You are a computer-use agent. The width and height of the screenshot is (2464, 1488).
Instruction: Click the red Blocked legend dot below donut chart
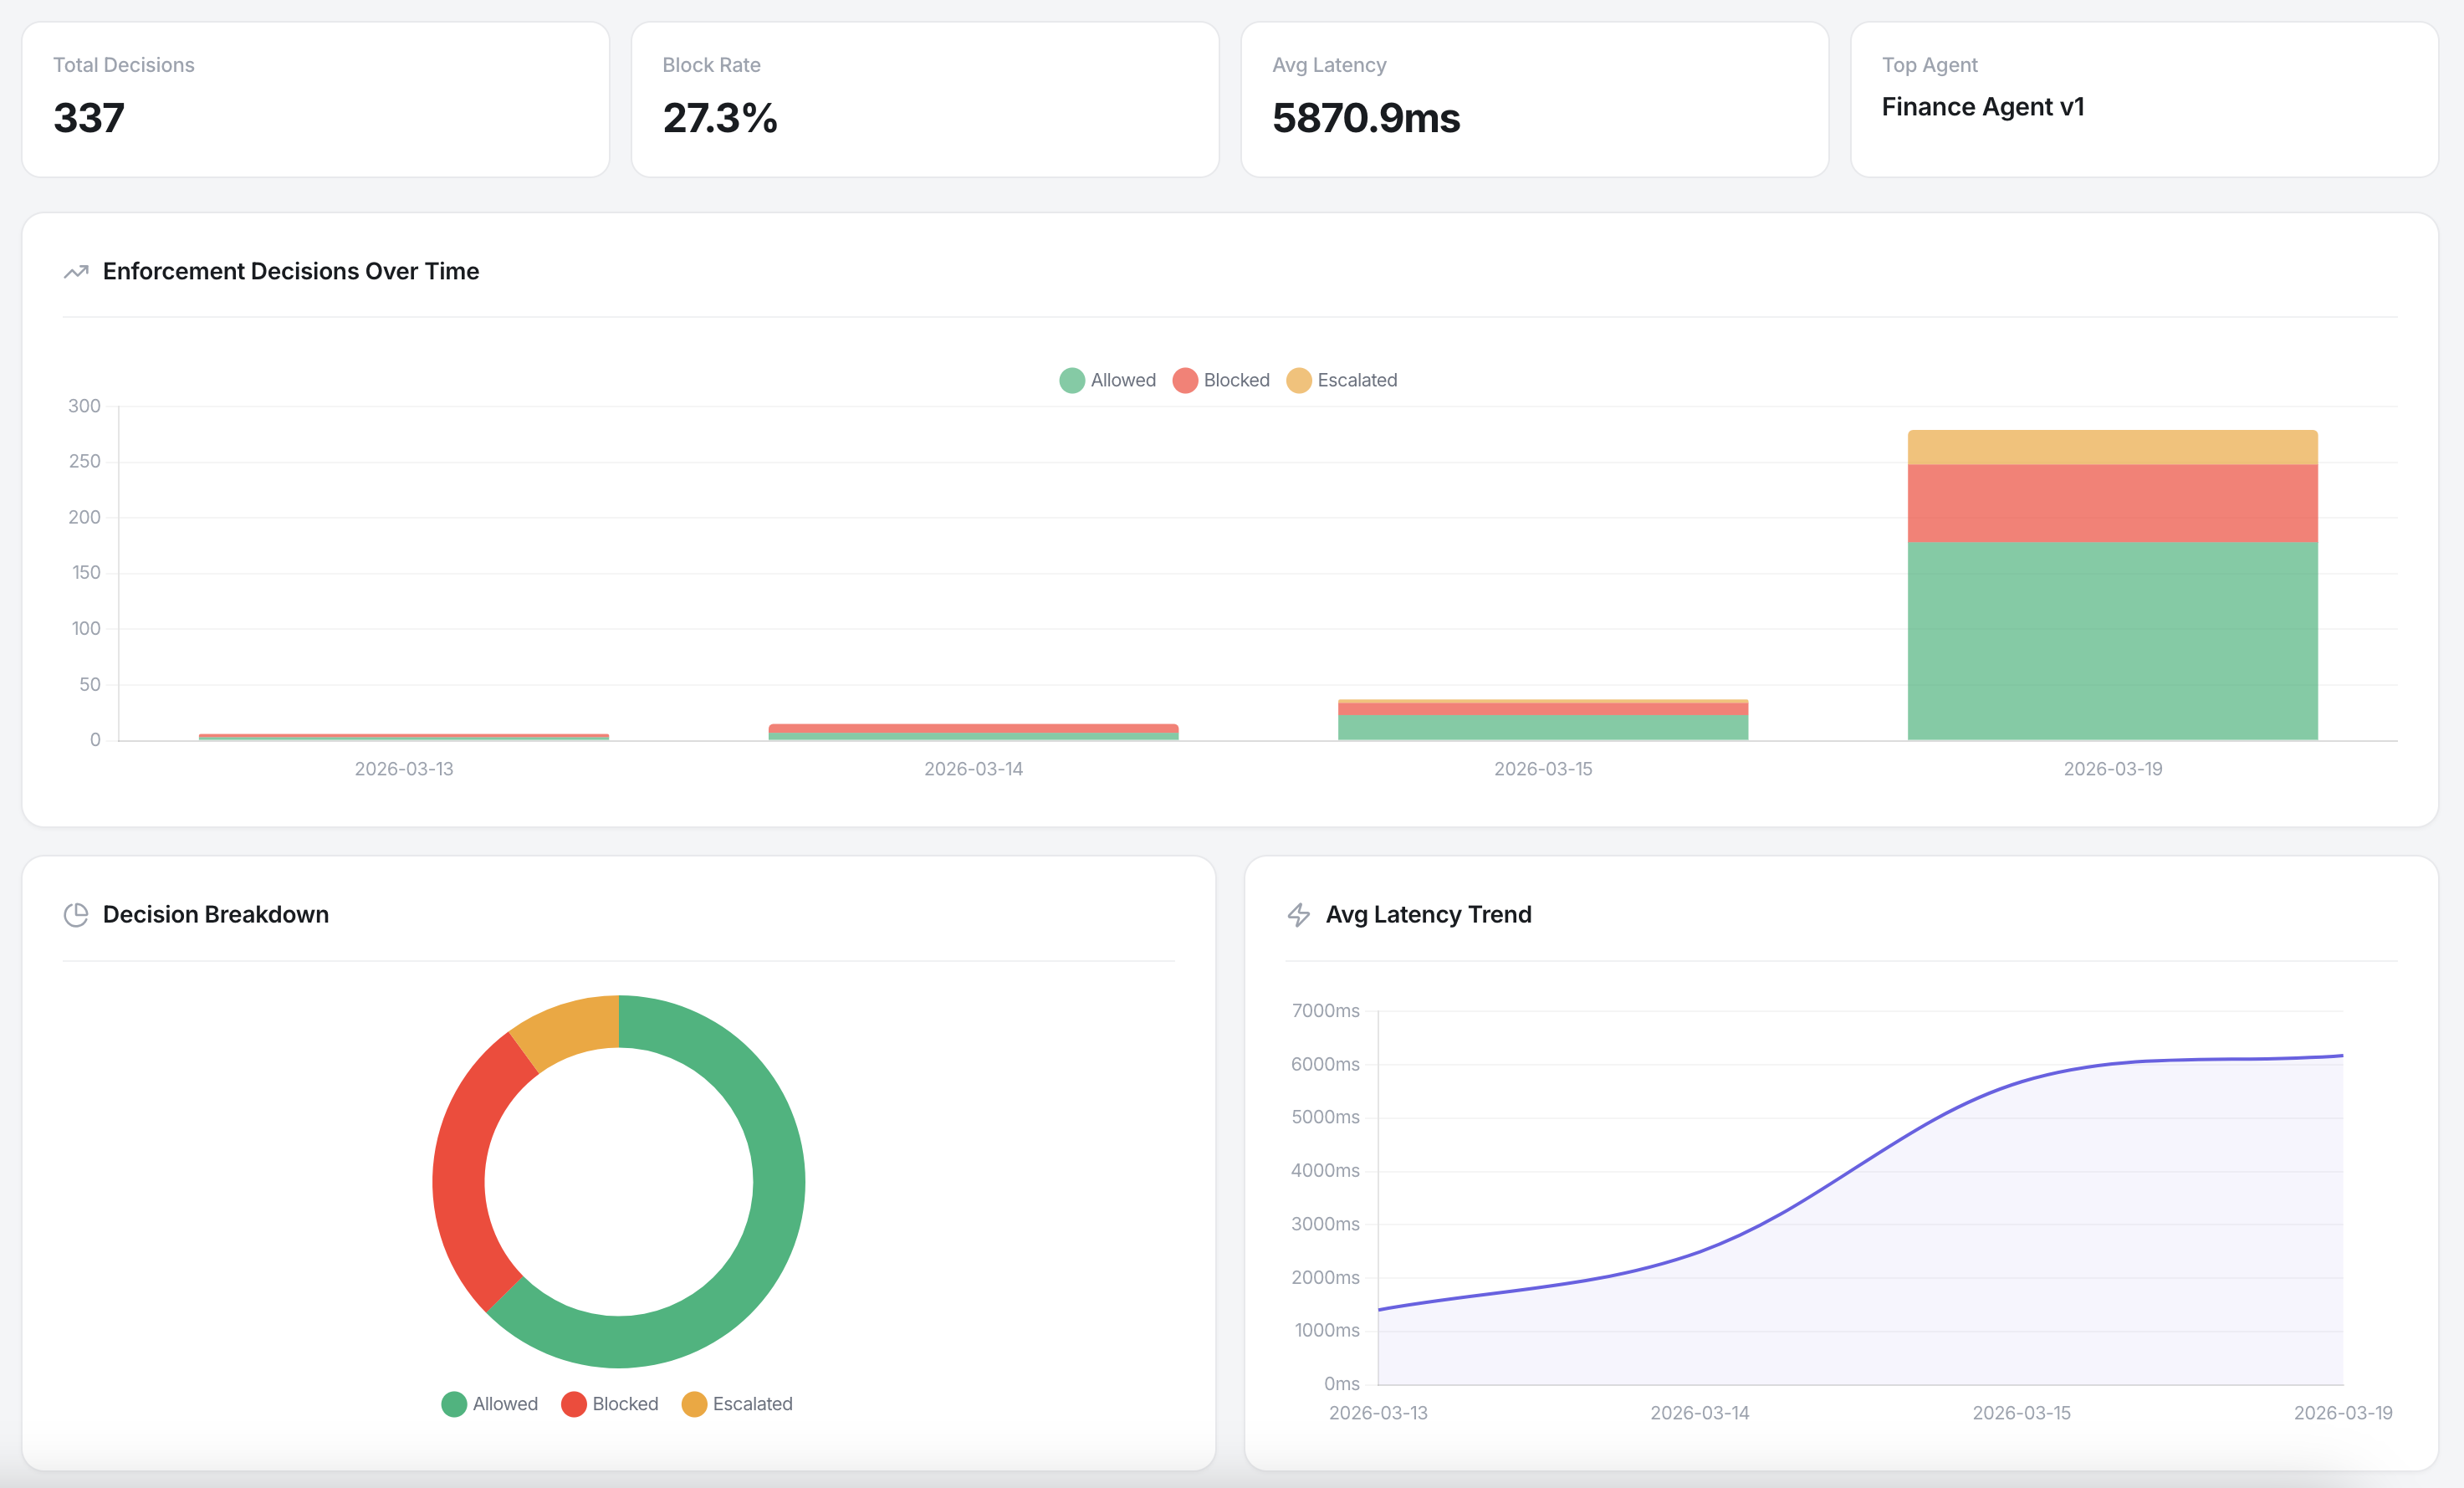point(574,1404)
